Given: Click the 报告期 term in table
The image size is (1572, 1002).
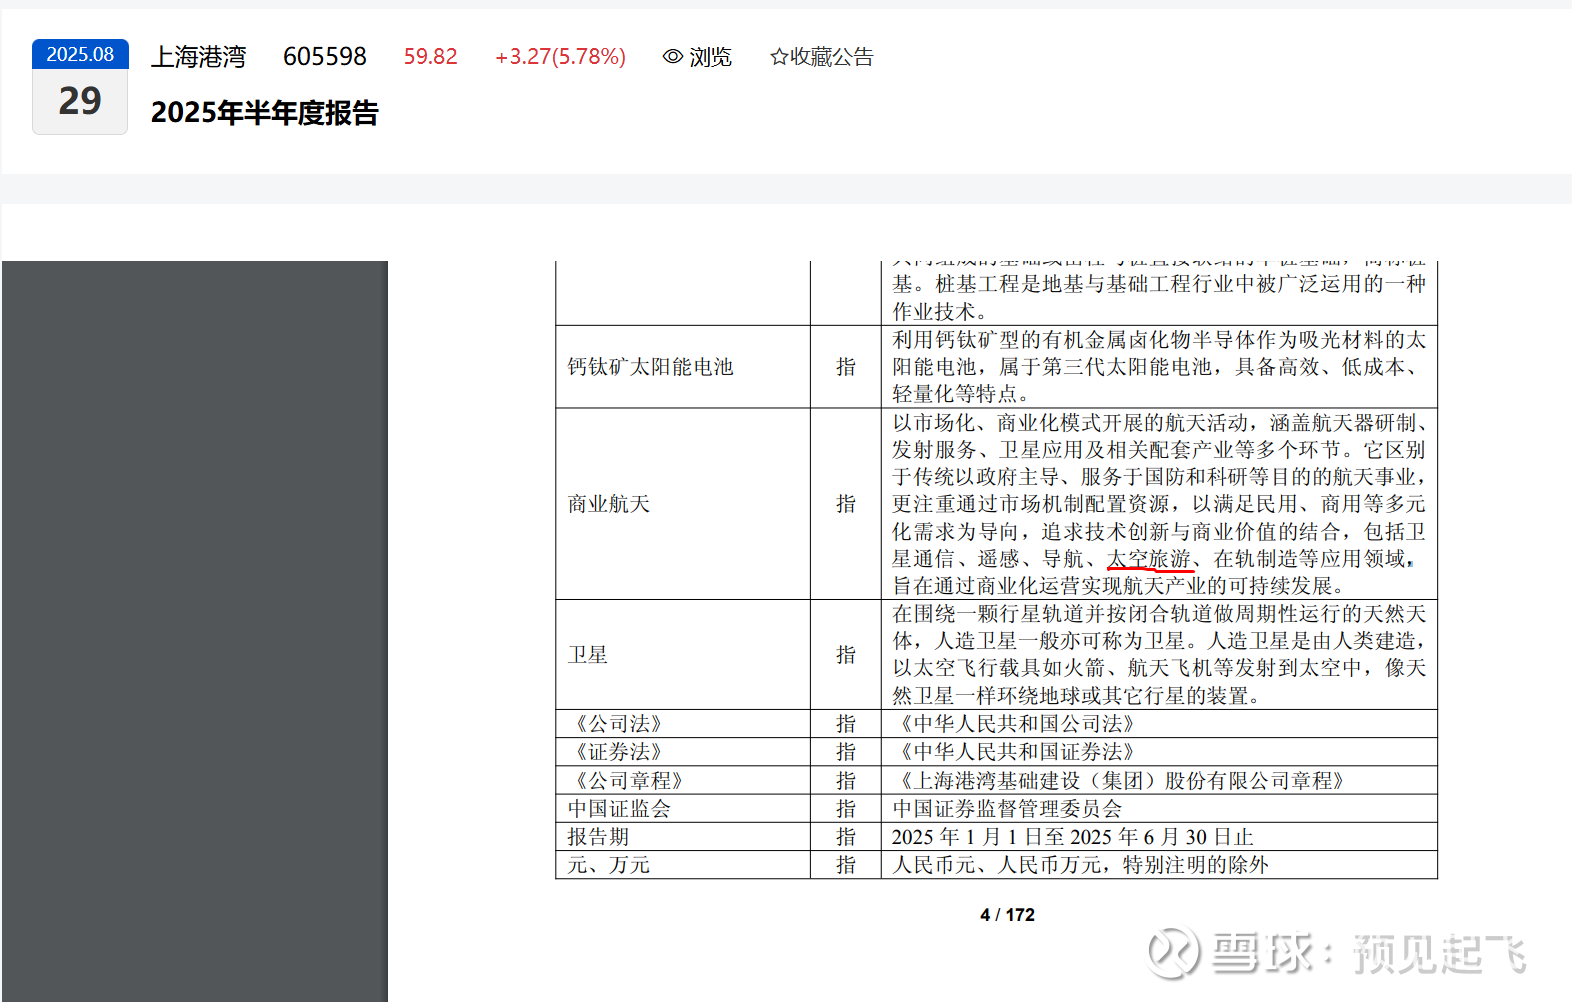Looking at the screenshot, I should [x=598, y=837].
